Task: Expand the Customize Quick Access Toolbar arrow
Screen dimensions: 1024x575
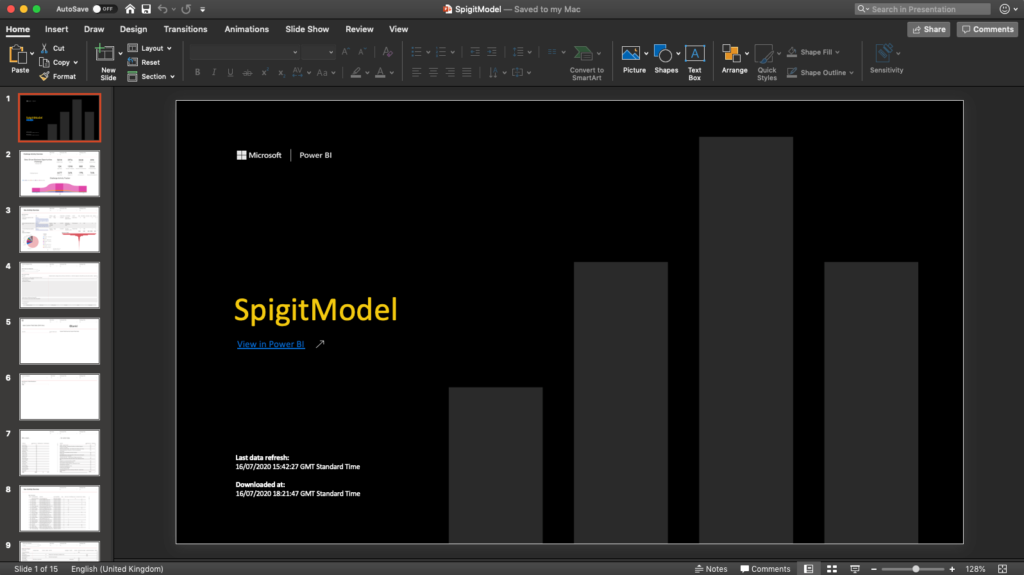Action: pyautogui.click(x=202, y=9)
